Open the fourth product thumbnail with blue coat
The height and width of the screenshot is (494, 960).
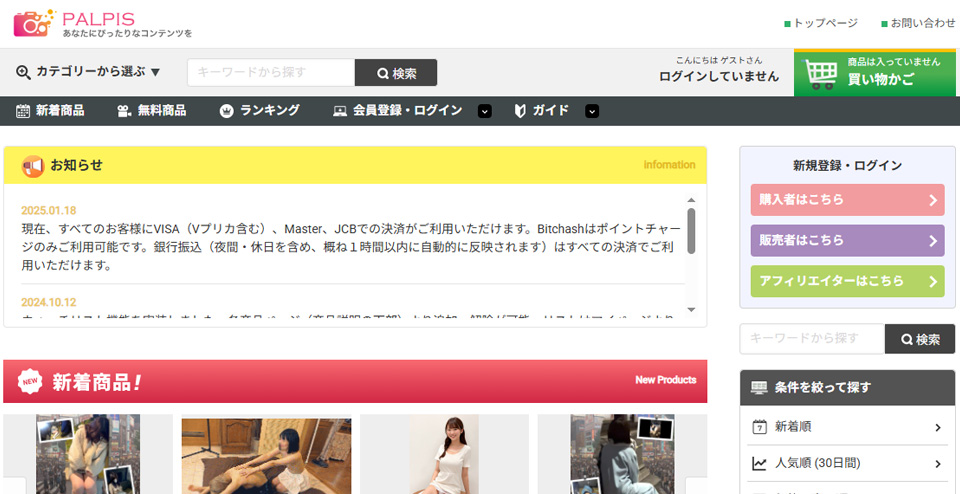pos(622,454)
